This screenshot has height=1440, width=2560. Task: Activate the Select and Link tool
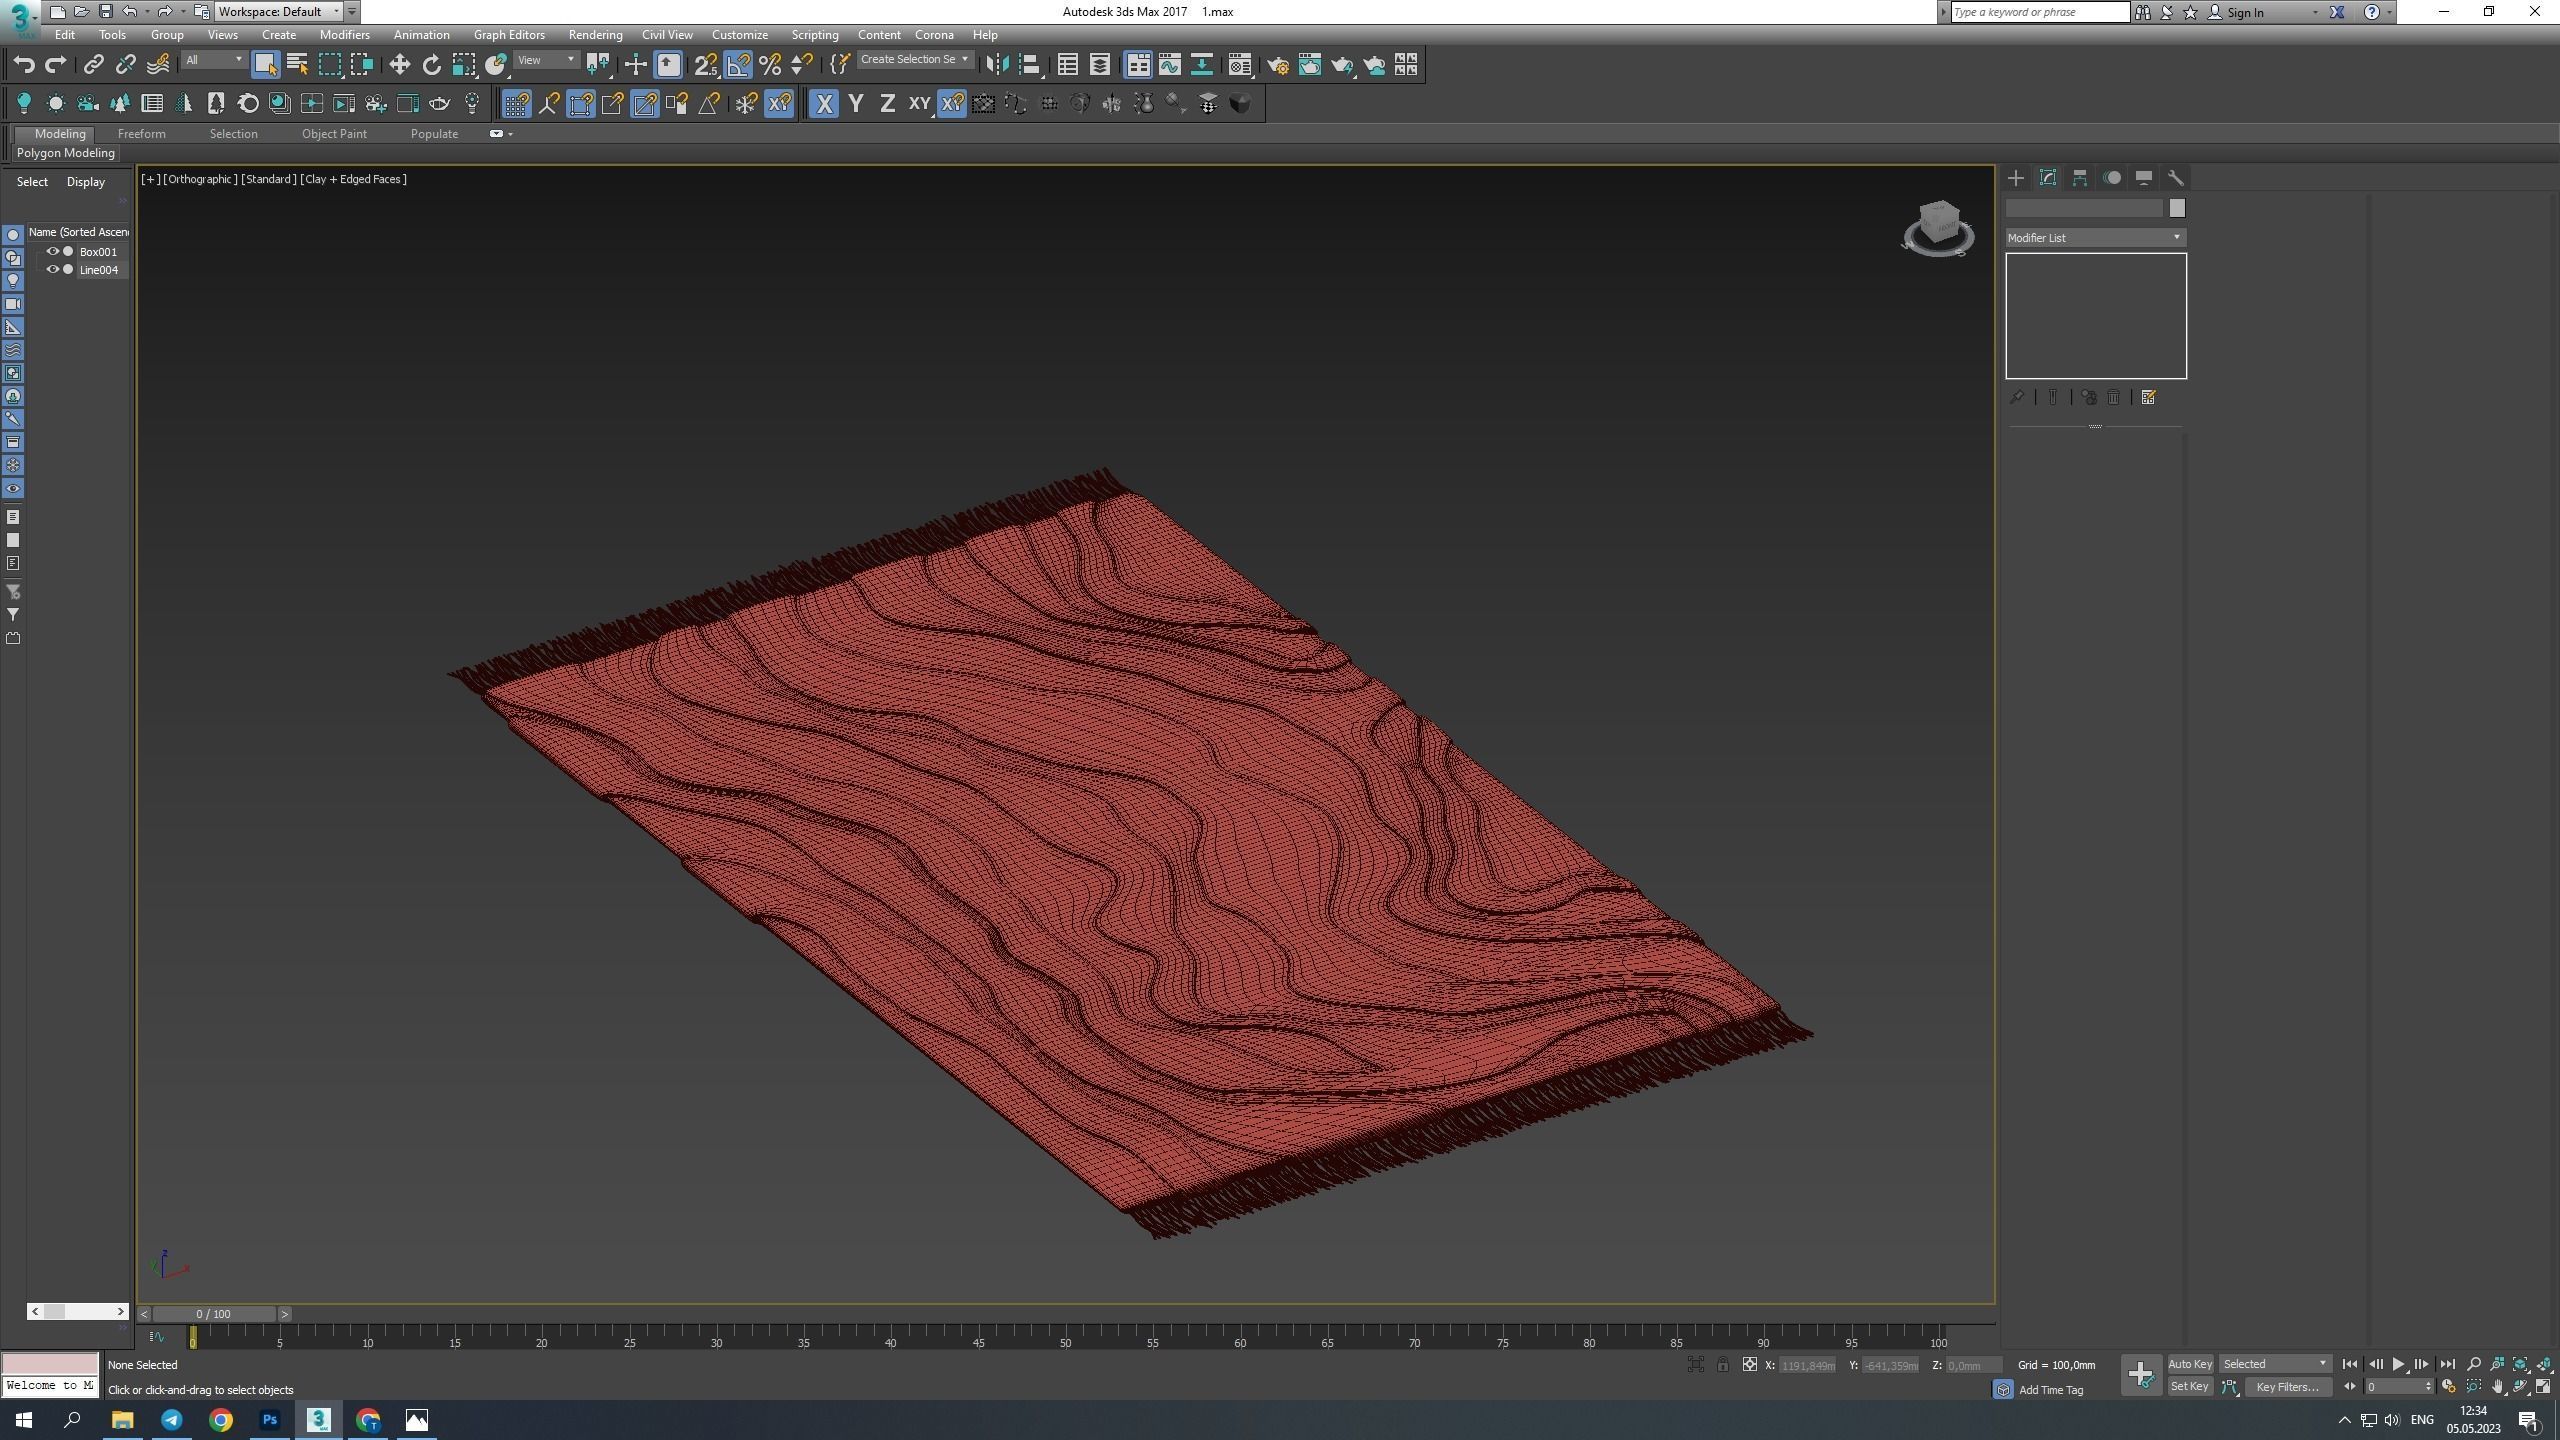(x=93, y=65)
